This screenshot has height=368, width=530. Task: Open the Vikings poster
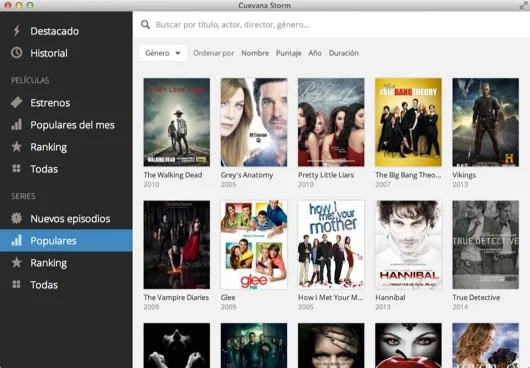coord(485,122)
